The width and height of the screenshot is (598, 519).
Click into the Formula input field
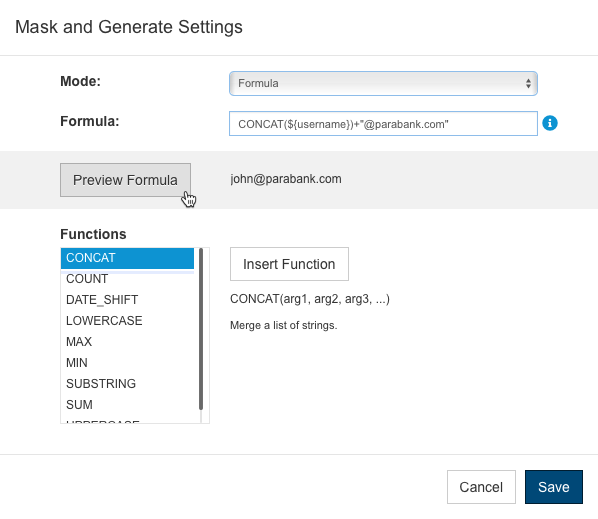(x=383, y=124)
